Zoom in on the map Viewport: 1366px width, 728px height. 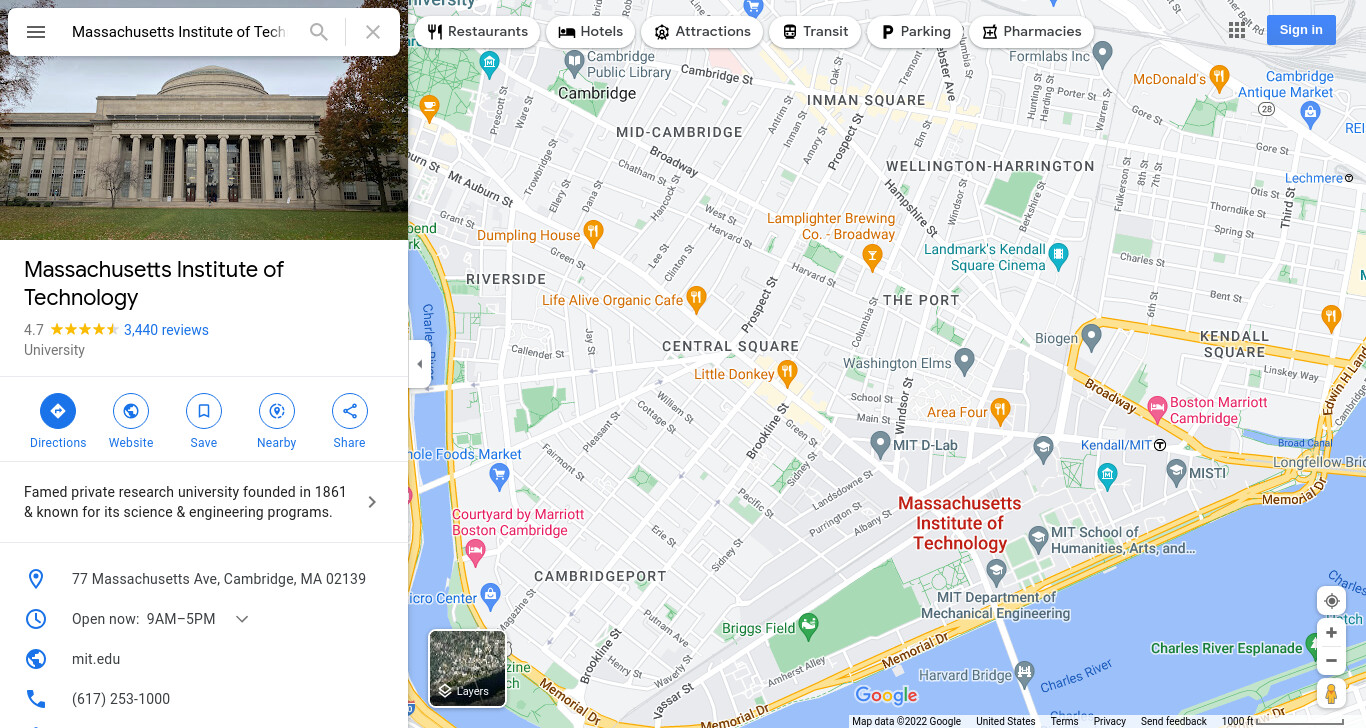click(1331, 633)
